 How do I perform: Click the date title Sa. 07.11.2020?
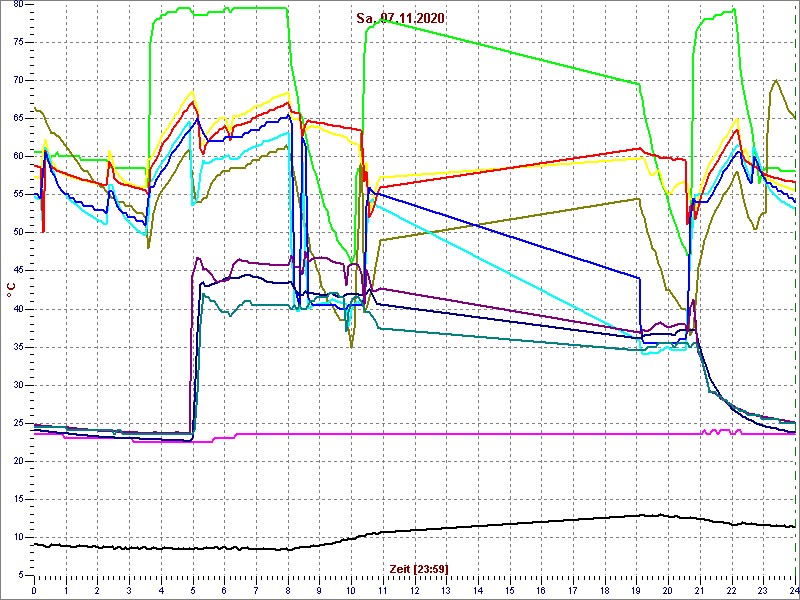click(x=401, y=18)
